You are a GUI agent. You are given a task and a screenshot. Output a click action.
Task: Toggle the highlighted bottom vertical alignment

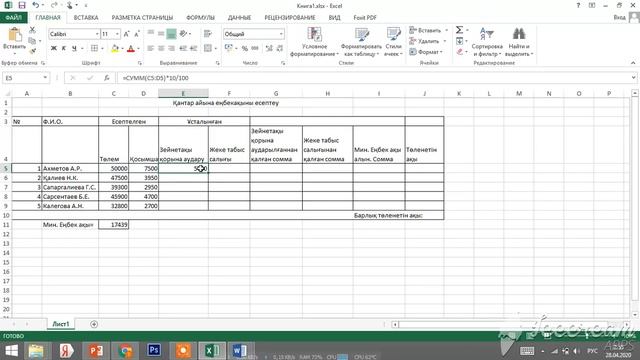click(x=171, y=34)
